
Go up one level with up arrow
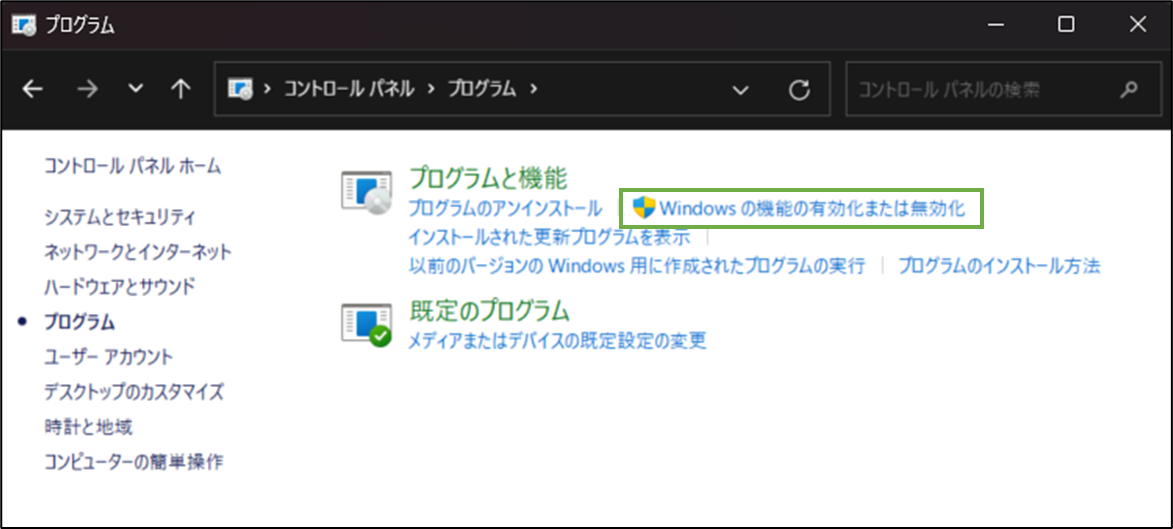click(180, 90)
